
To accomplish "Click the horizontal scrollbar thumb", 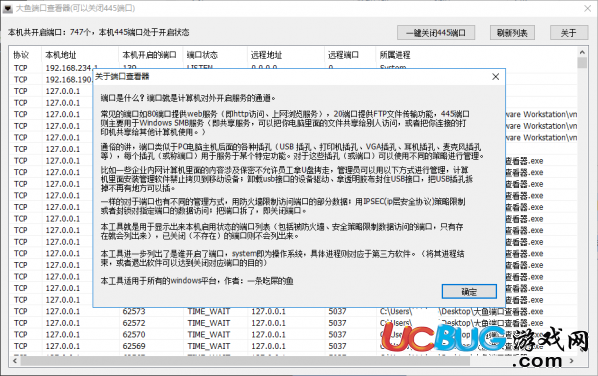I will 245,360.
